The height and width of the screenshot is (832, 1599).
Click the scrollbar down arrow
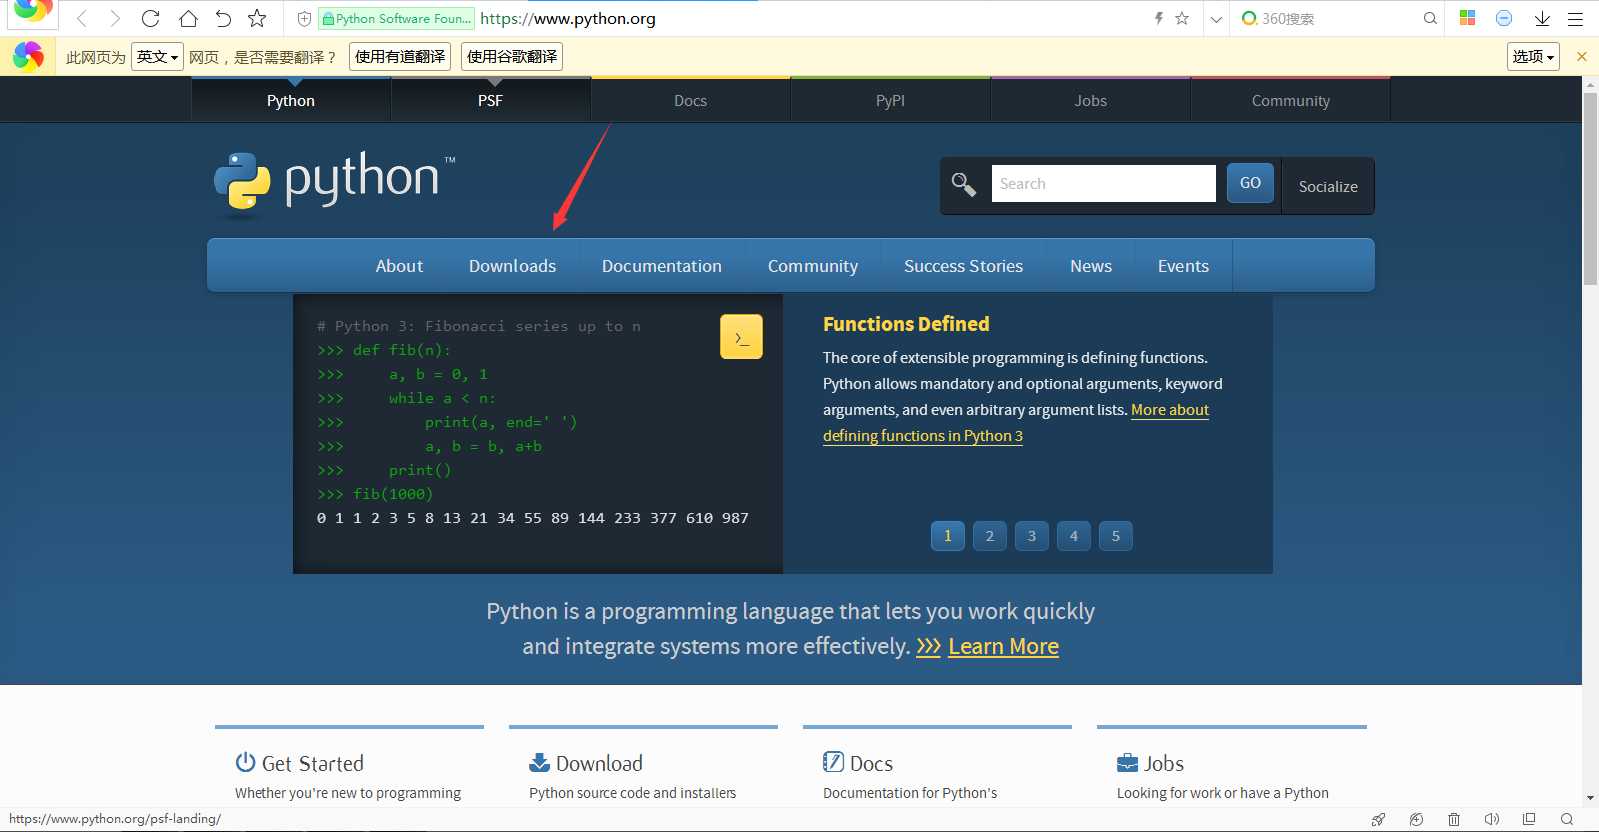coord(1590,798)
